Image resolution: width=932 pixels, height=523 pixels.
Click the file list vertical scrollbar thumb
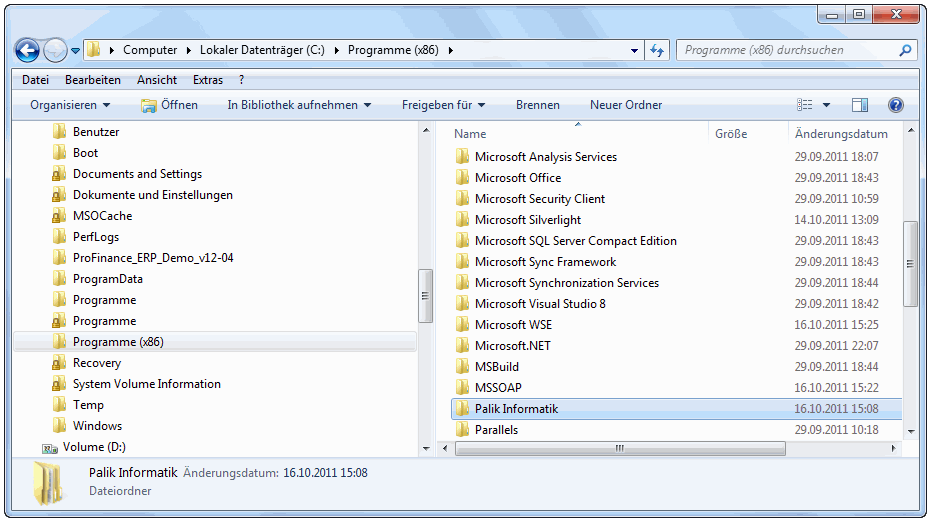click(x=910, y=263)
